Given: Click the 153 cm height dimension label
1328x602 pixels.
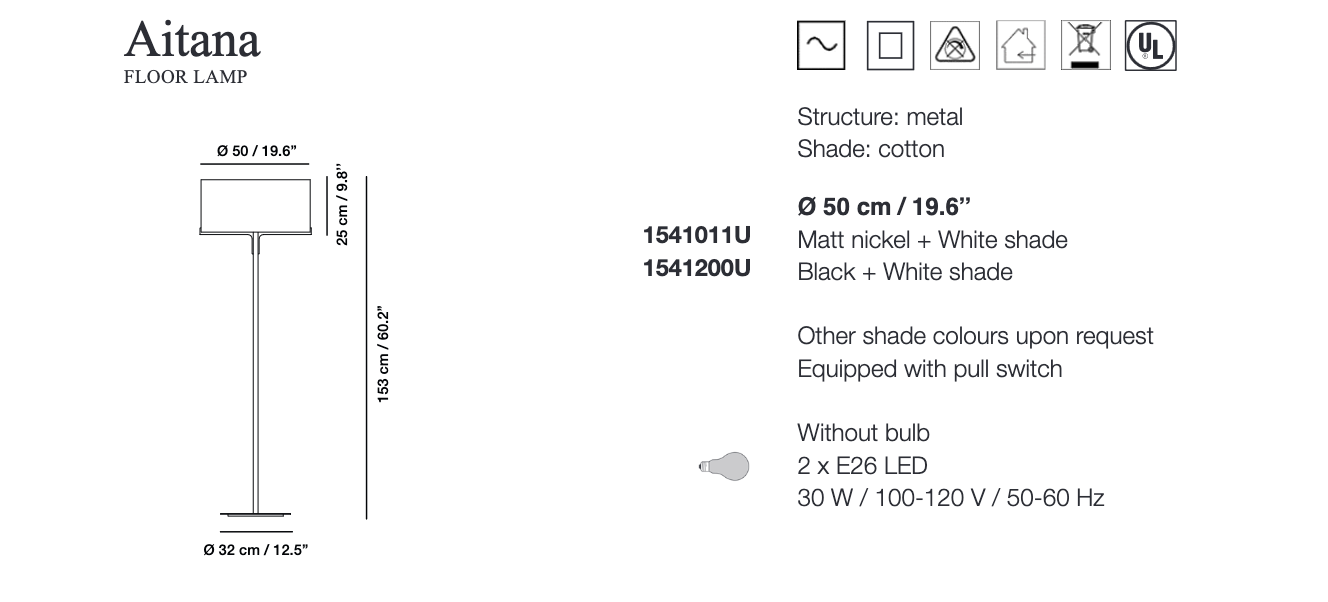Looking at the screenshot, I should coord(382,354).
